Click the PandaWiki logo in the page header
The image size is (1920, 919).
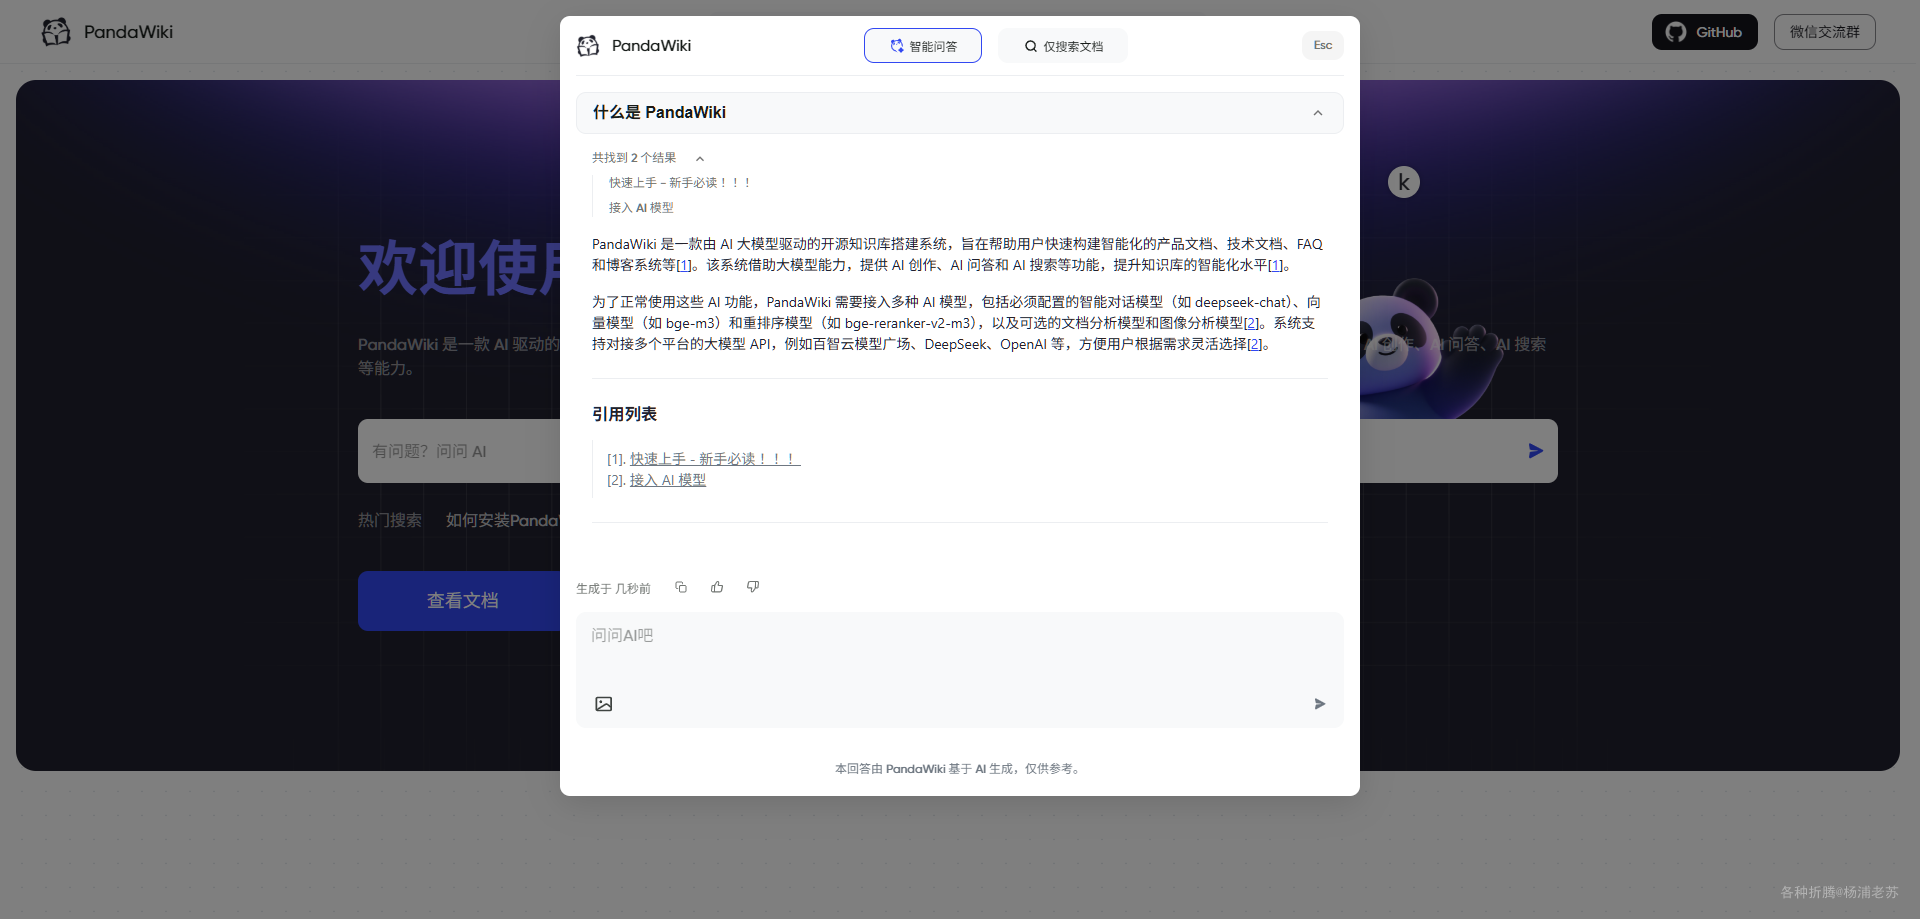[107, 32]
